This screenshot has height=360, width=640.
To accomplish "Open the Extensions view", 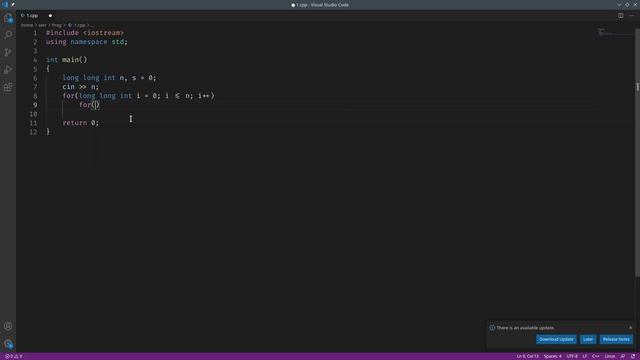I will coord(8,87).
